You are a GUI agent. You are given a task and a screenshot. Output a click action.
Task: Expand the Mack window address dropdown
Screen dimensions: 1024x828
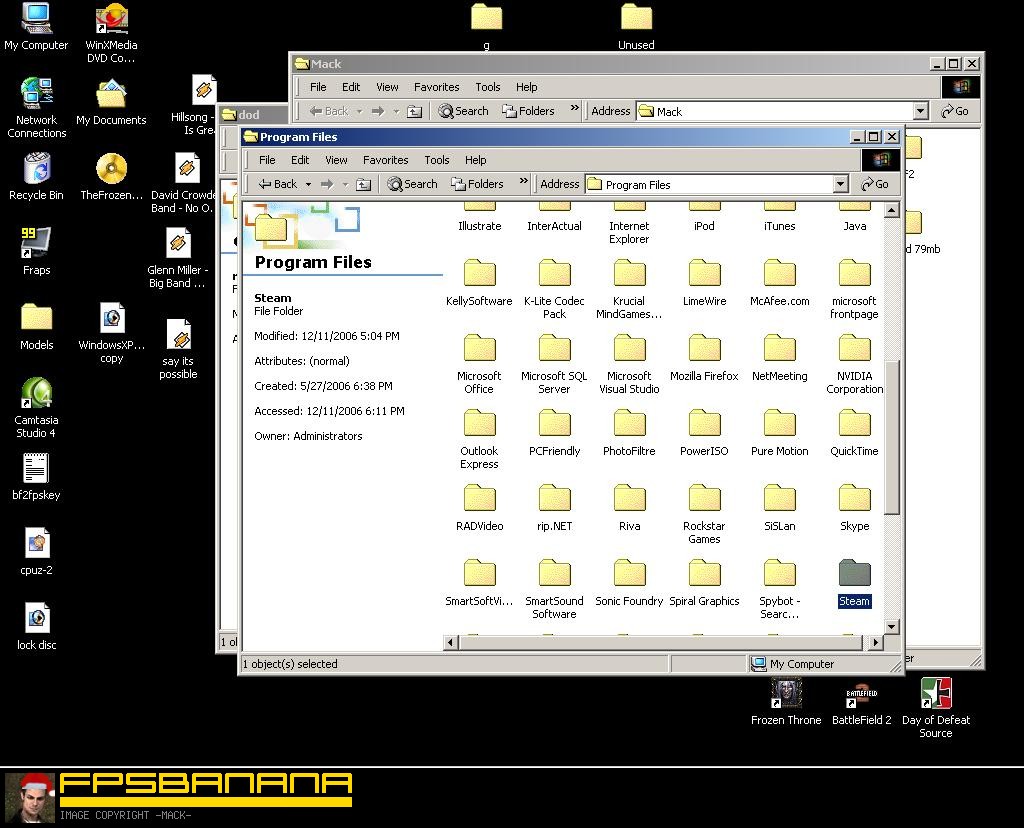click(x=920, y=111)
